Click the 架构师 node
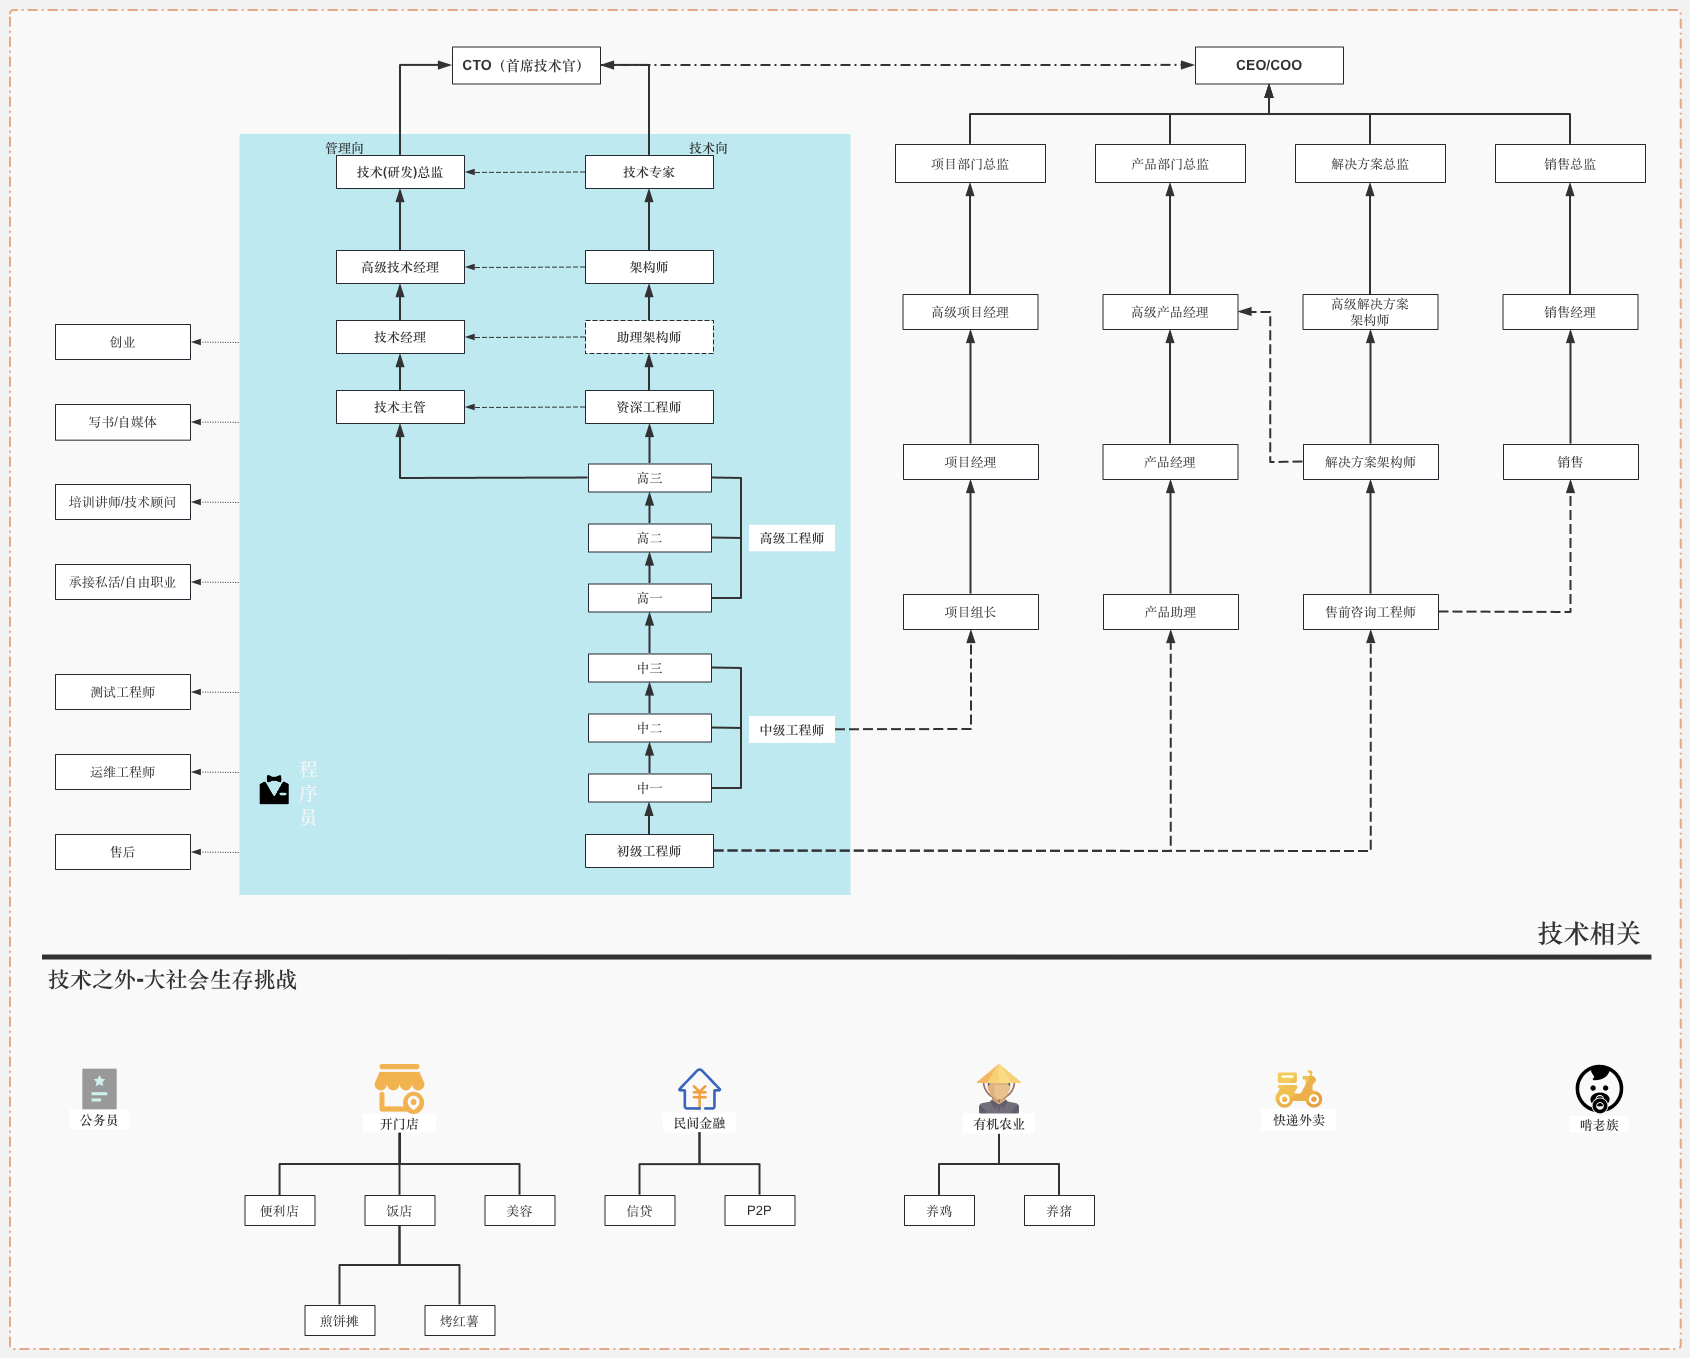This screenshot has height=1358, width=1690. [x=649, y=267]
